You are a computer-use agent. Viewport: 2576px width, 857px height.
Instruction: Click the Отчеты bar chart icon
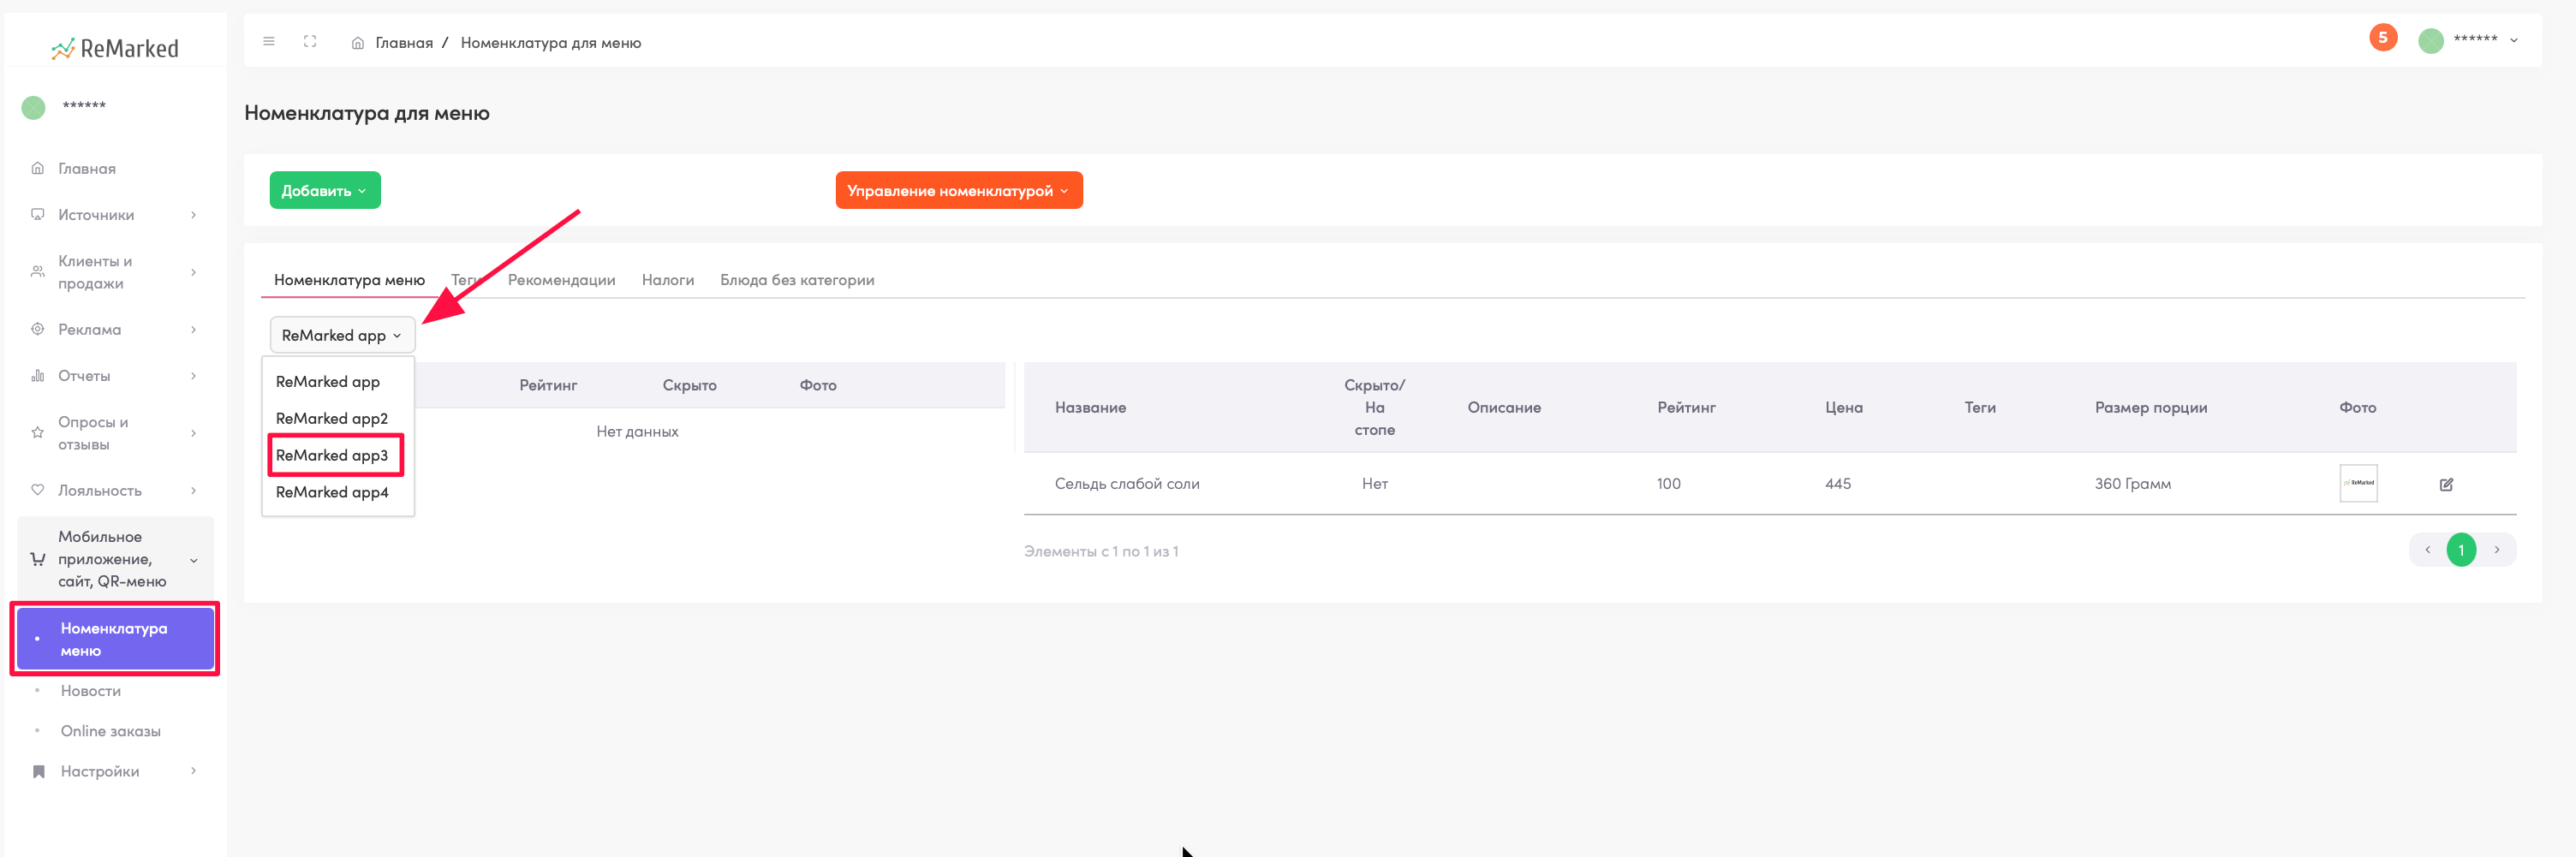coord(38,376)
